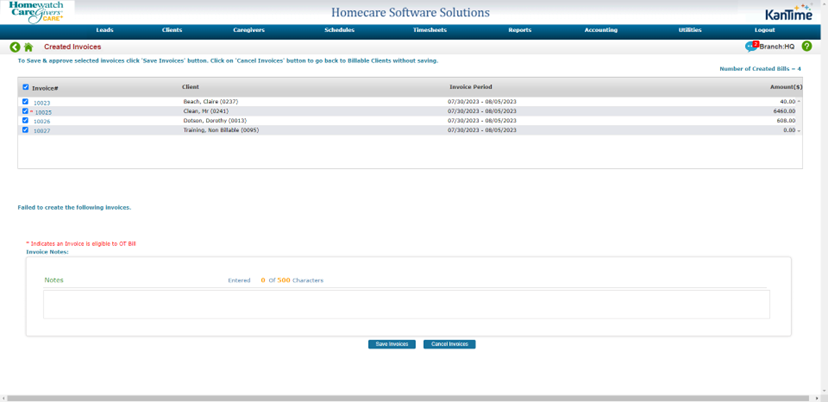Go to home via green house icon
828x402 pixels.
coord(28,47)
